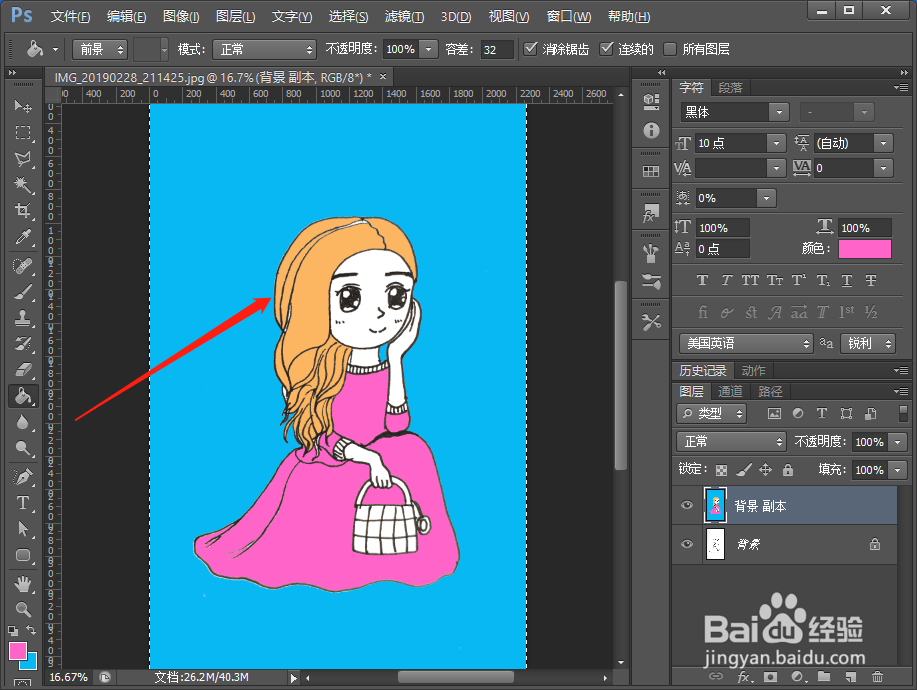Select the Pen tool
This screenshot has width=917, height=690.
click(x=23, y=477)
